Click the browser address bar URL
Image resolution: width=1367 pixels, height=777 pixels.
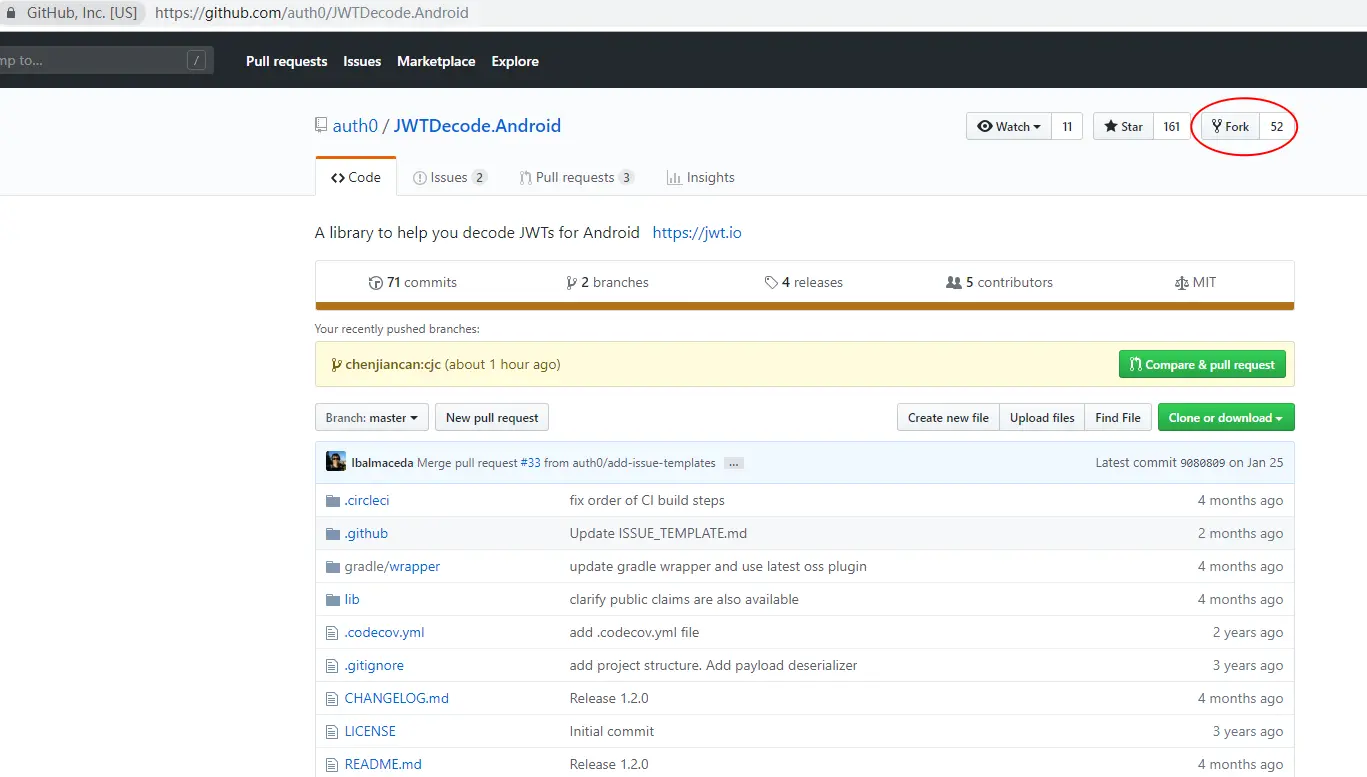tap(312, 14)
